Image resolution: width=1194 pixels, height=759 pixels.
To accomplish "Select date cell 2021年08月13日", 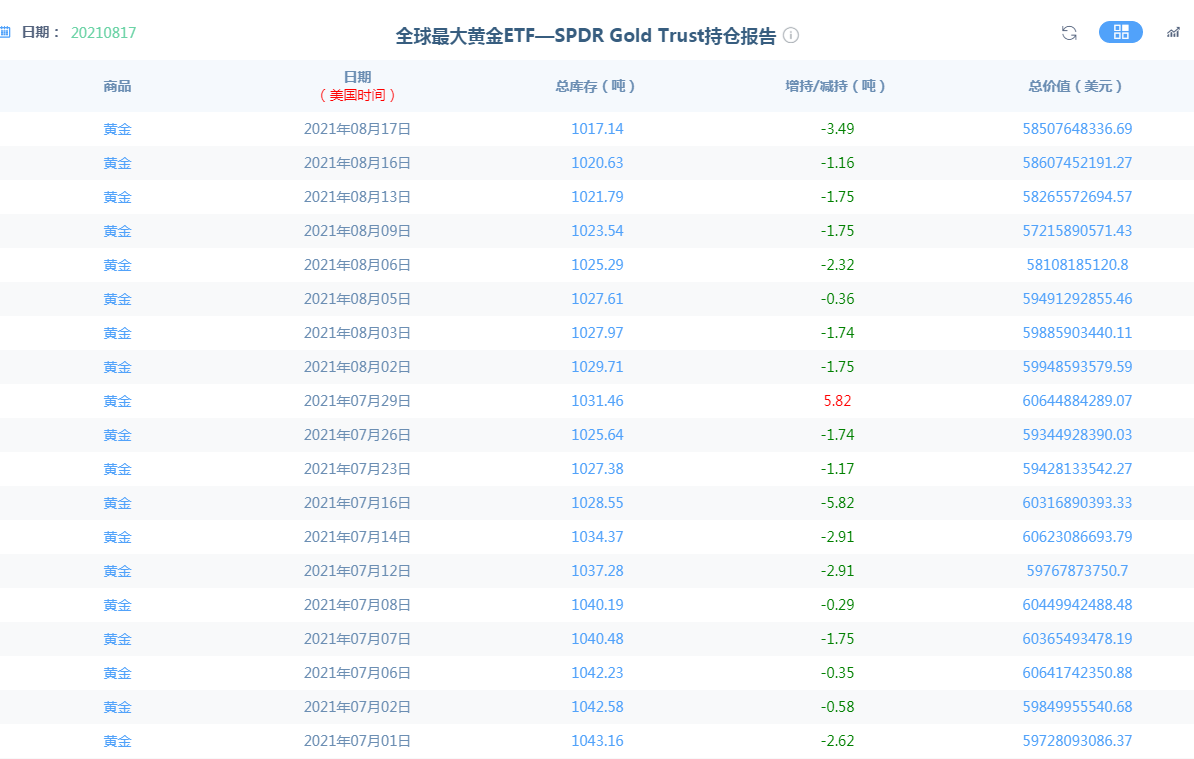I will tap(357, 196).
